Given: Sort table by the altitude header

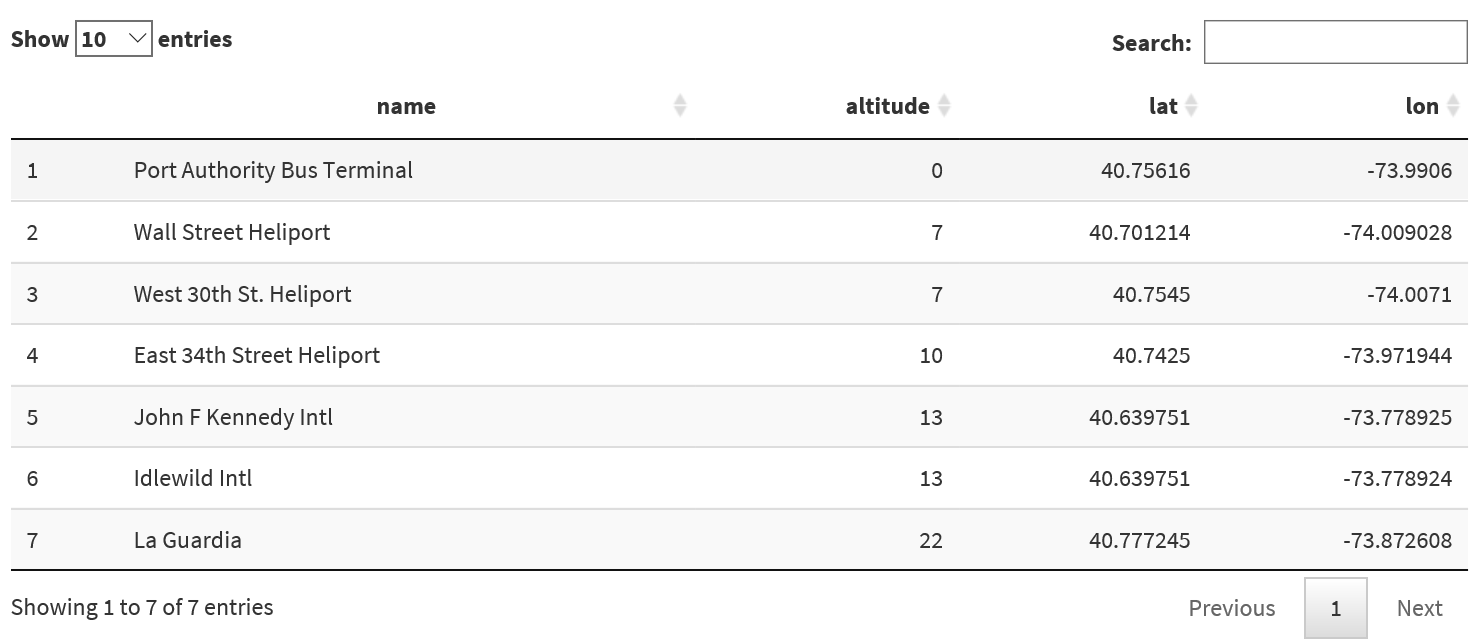Looking at the screenshot, I should pyautogui.click(x=887, y=106).
